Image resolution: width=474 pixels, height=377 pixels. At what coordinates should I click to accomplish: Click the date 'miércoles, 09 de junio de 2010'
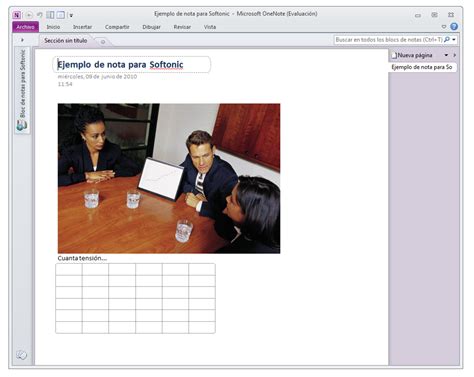97,77
